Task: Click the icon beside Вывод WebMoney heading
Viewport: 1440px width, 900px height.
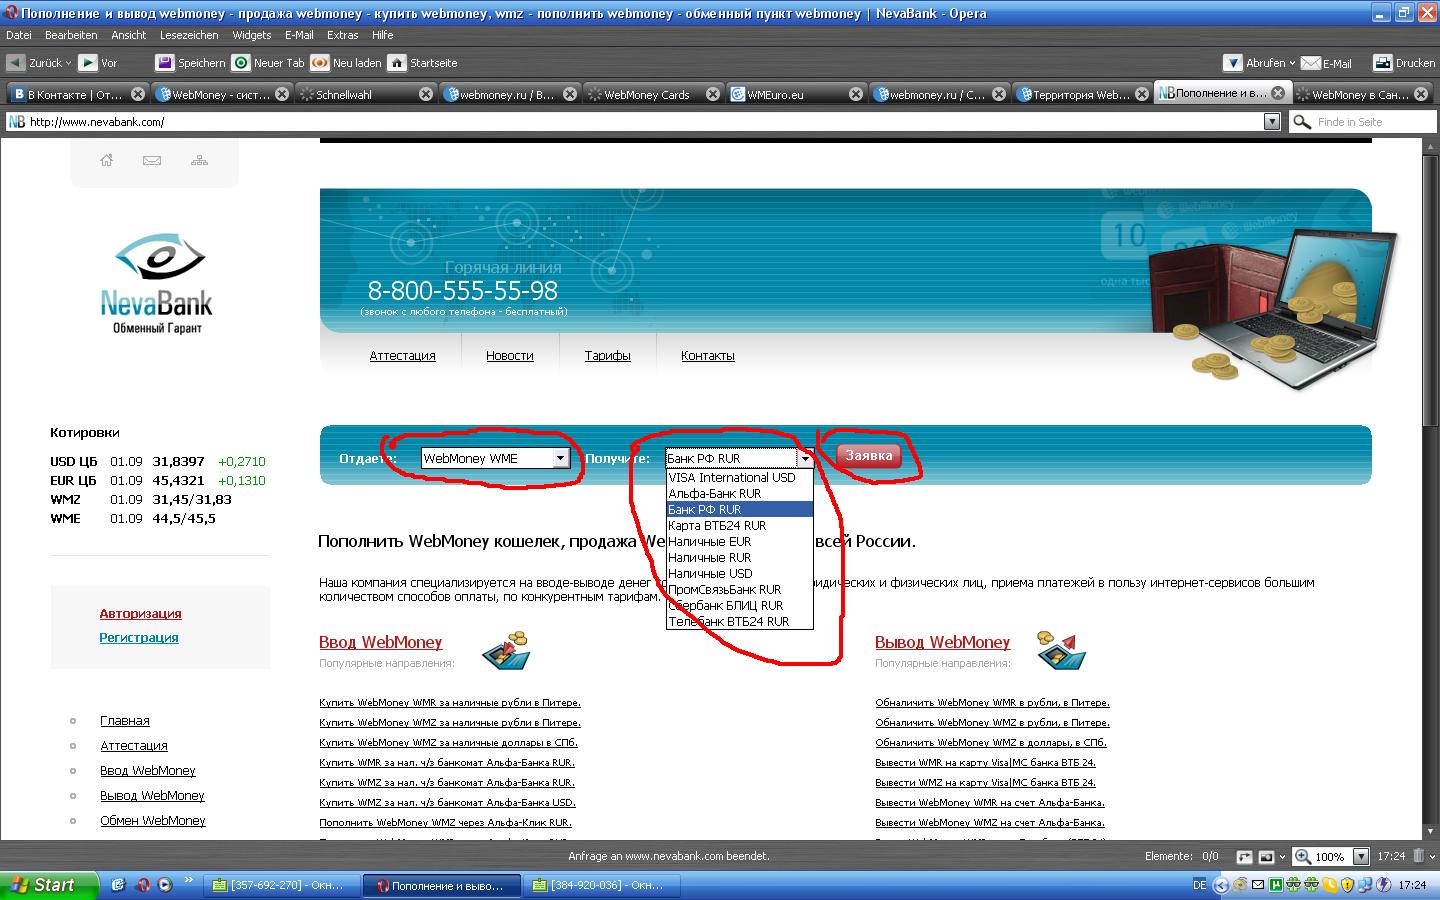Action: tap(1061, 650)
